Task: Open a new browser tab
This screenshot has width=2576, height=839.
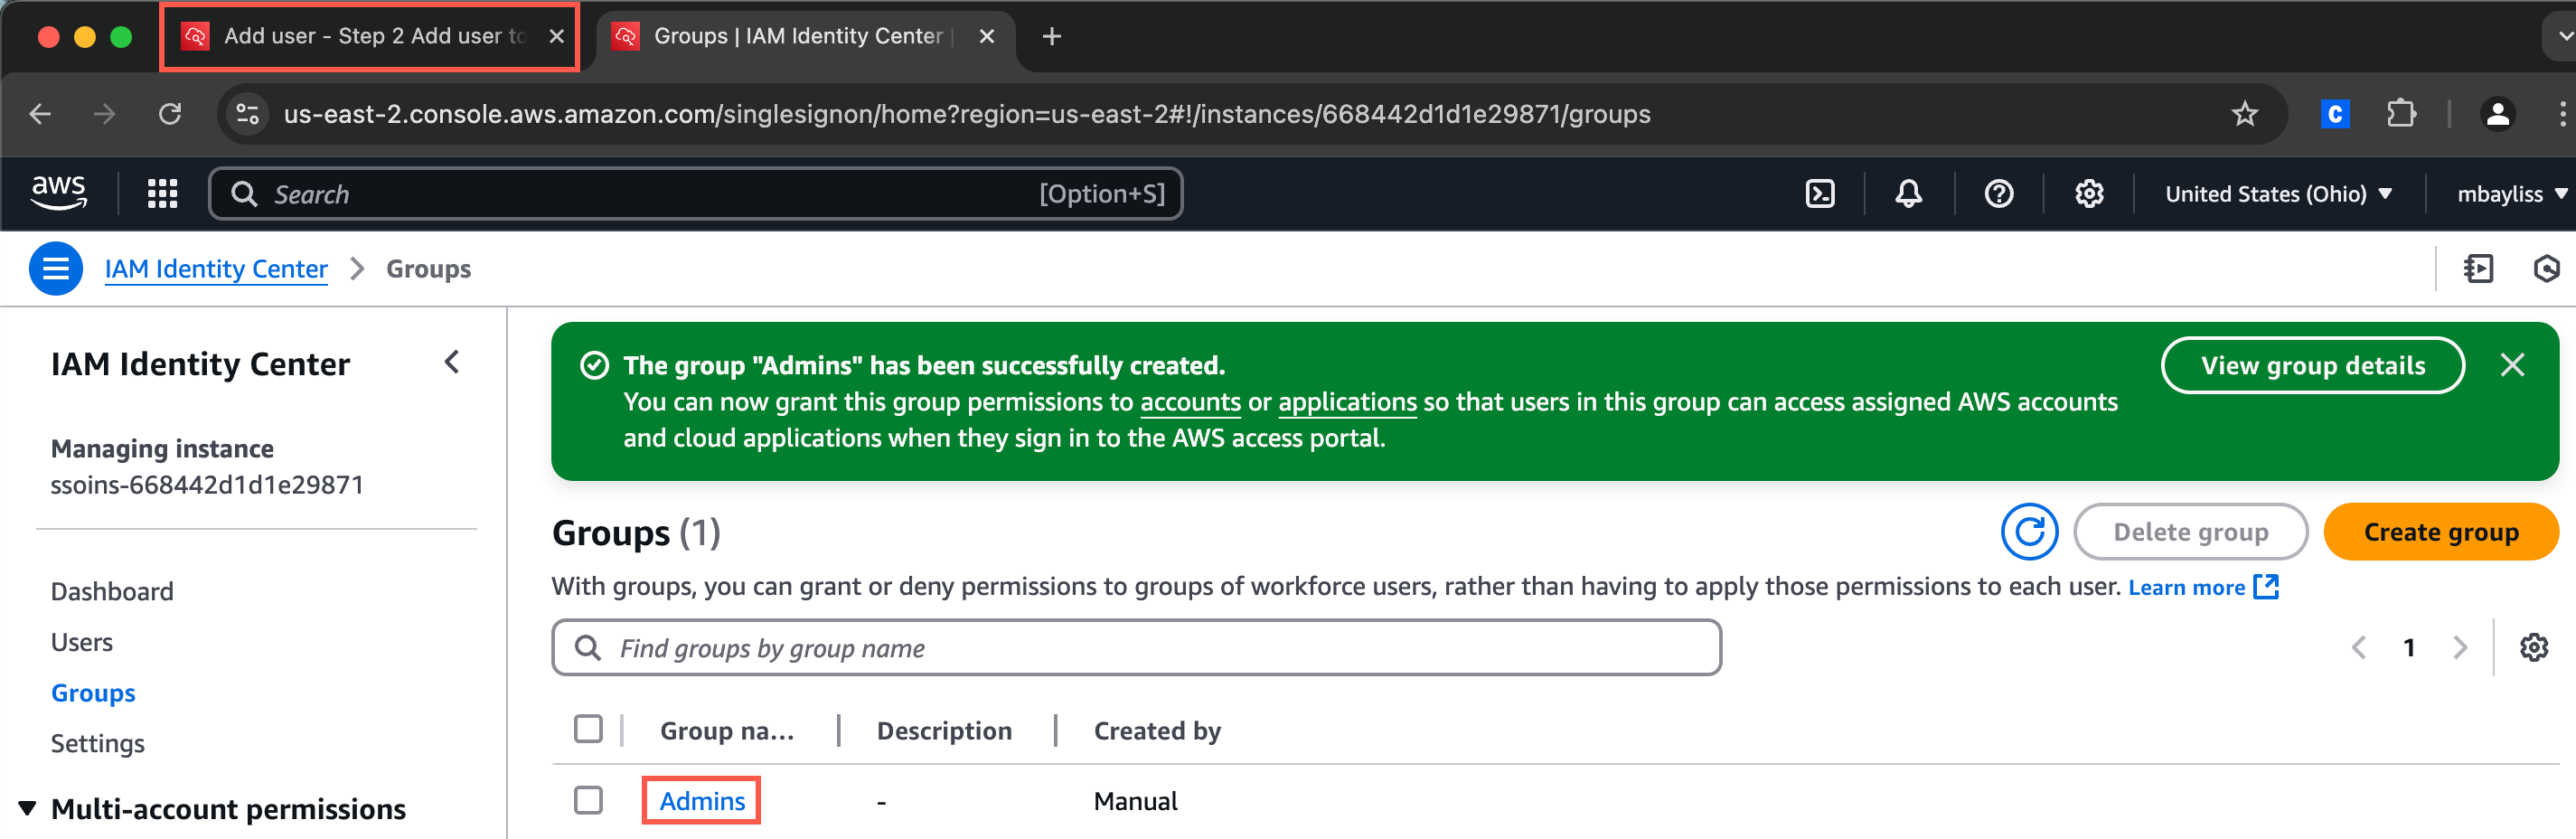Action: pyautogui.click(x=1051, y=36)
